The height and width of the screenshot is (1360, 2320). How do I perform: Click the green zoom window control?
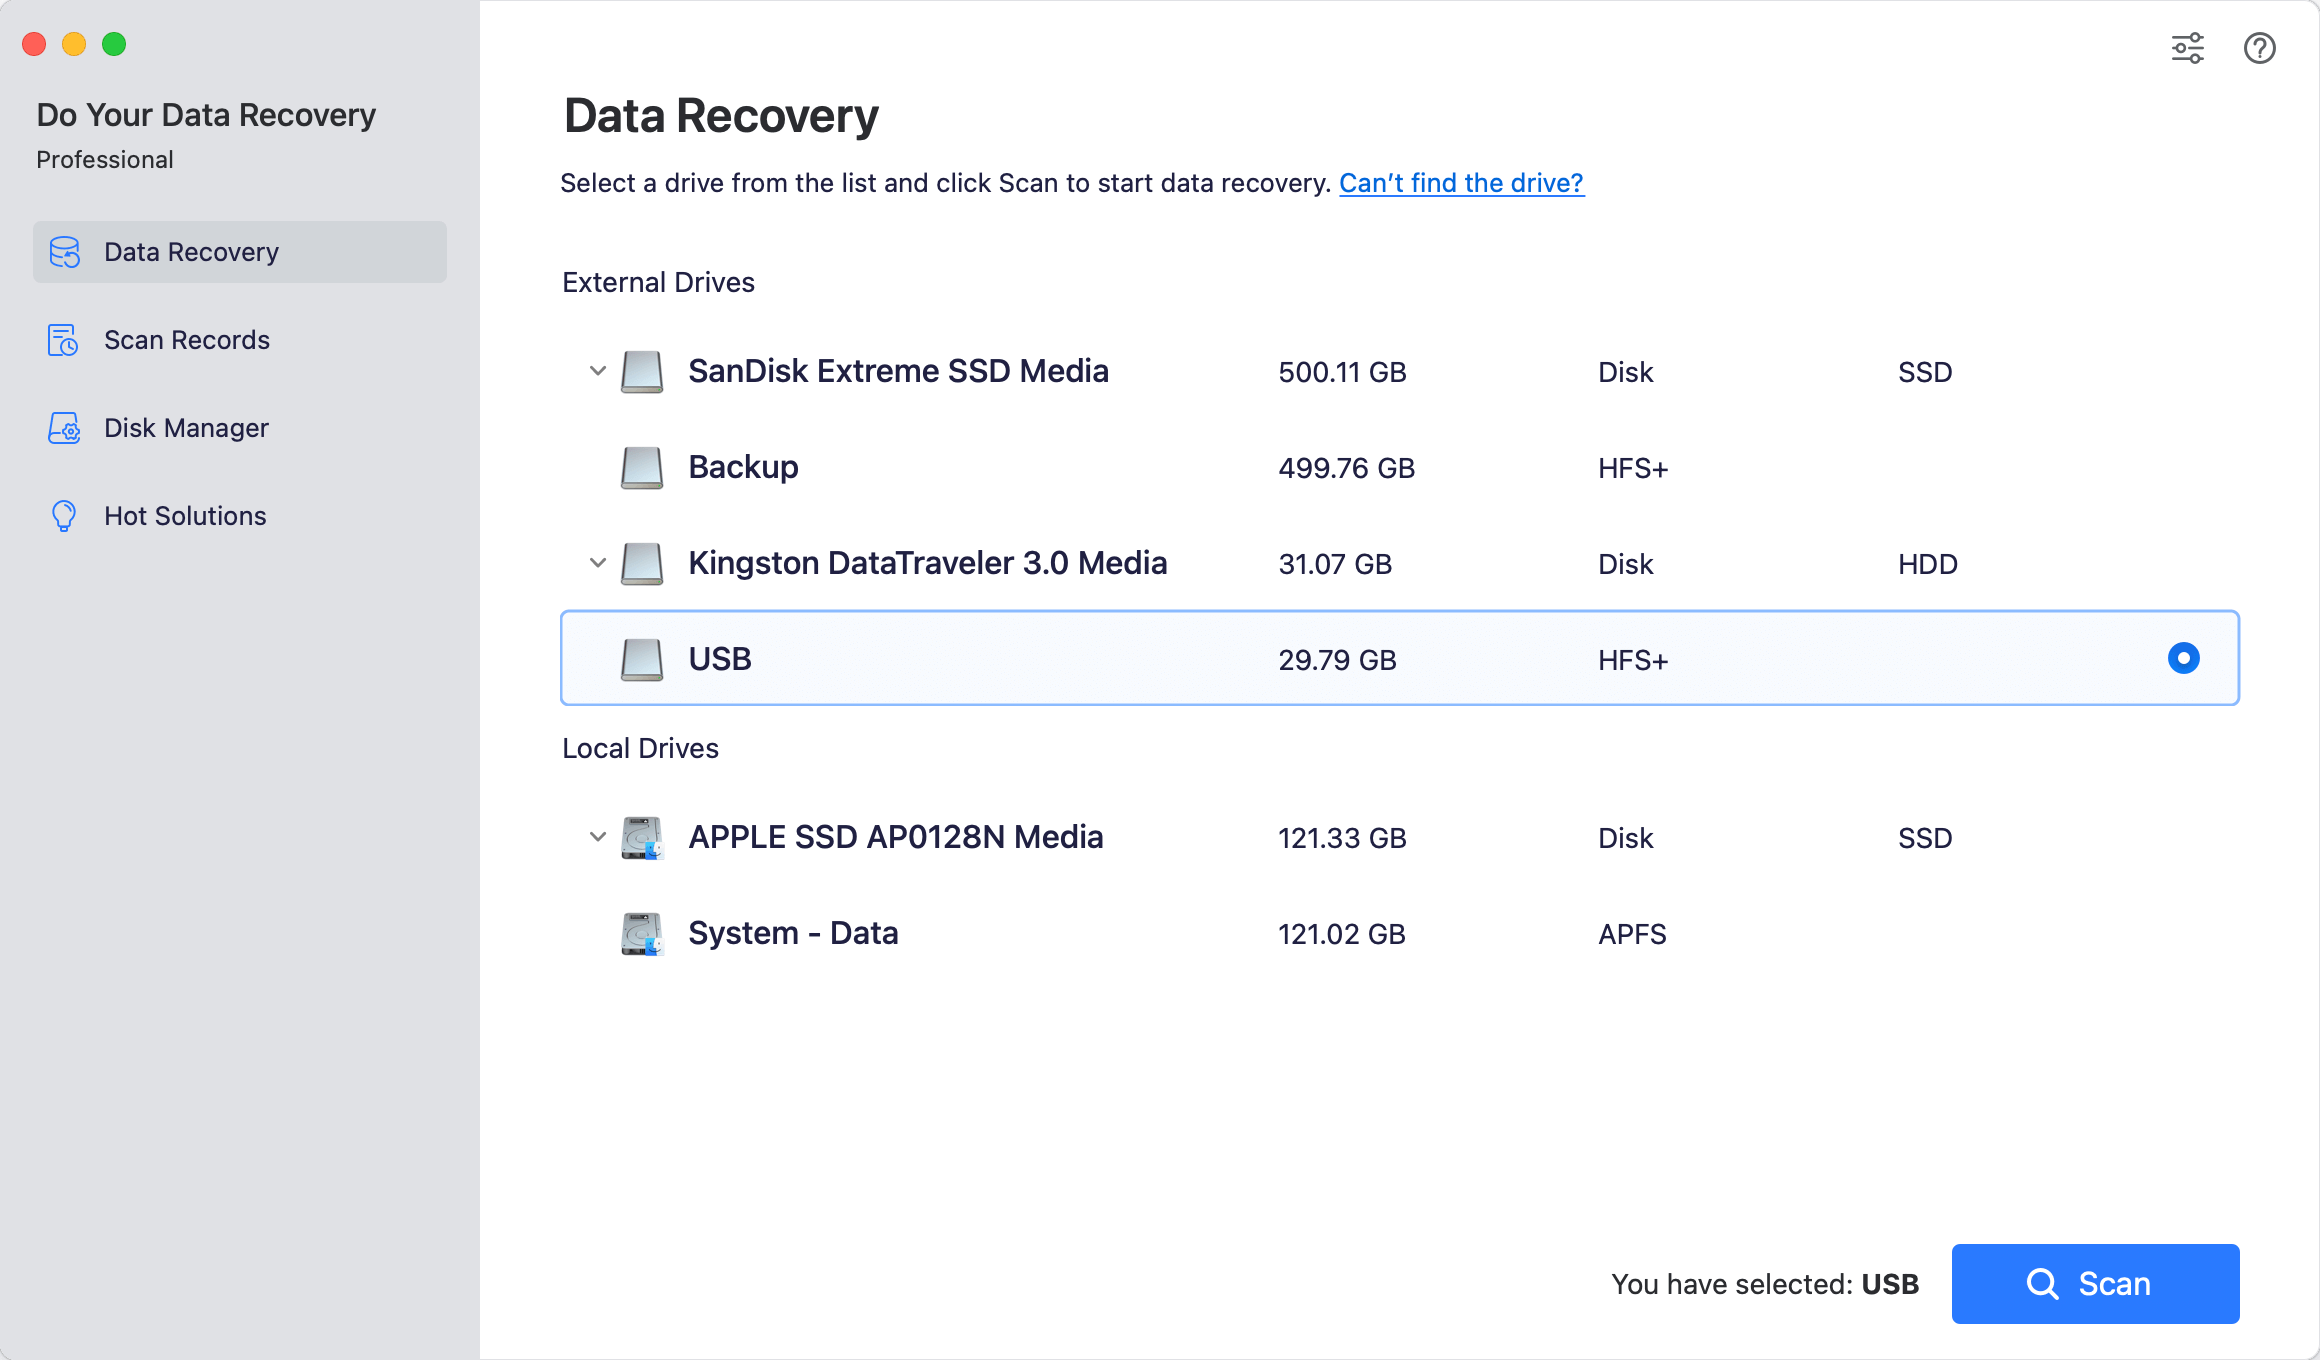pos(114,44)
